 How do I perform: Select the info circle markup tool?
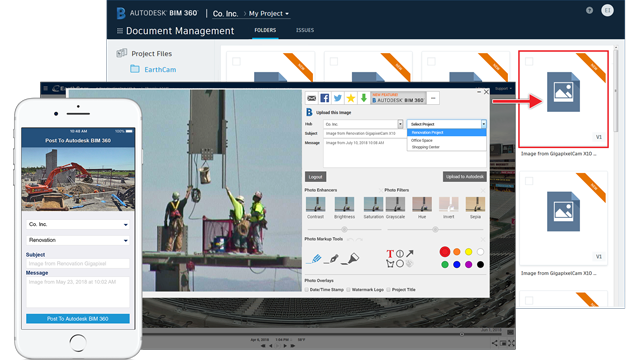click(400, 253)
